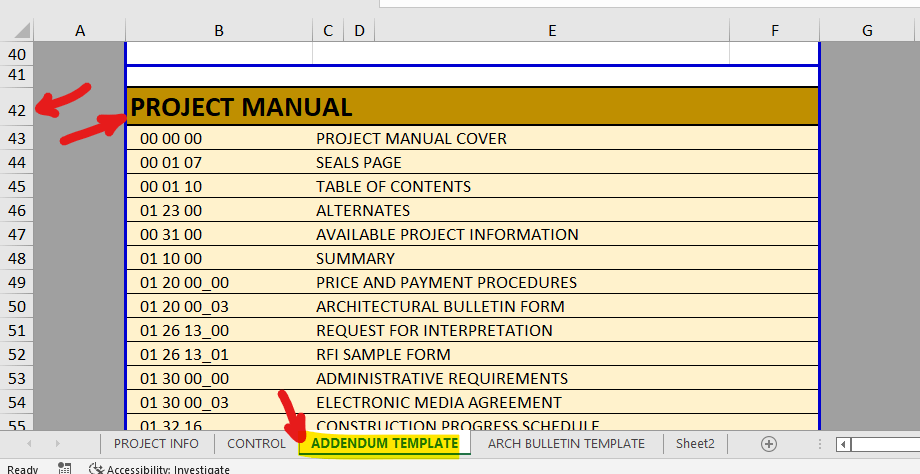
Task: Open Accessibility: Investigate status indicator
Action: (x=159, y=469)
